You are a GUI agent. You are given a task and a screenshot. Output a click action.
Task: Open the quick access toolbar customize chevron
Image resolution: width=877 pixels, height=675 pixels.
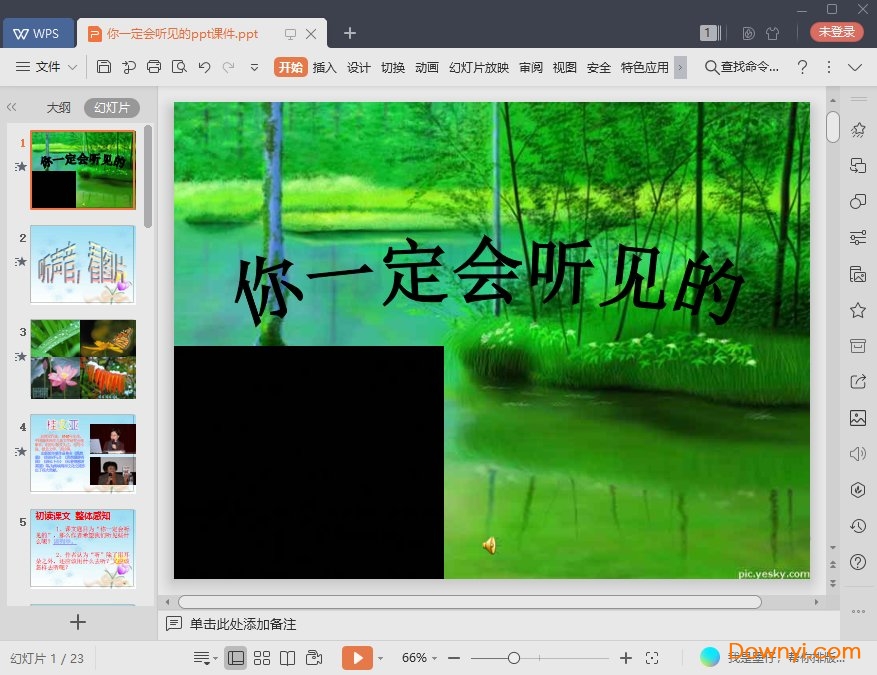pyautogui.click(x=254, y=68)
